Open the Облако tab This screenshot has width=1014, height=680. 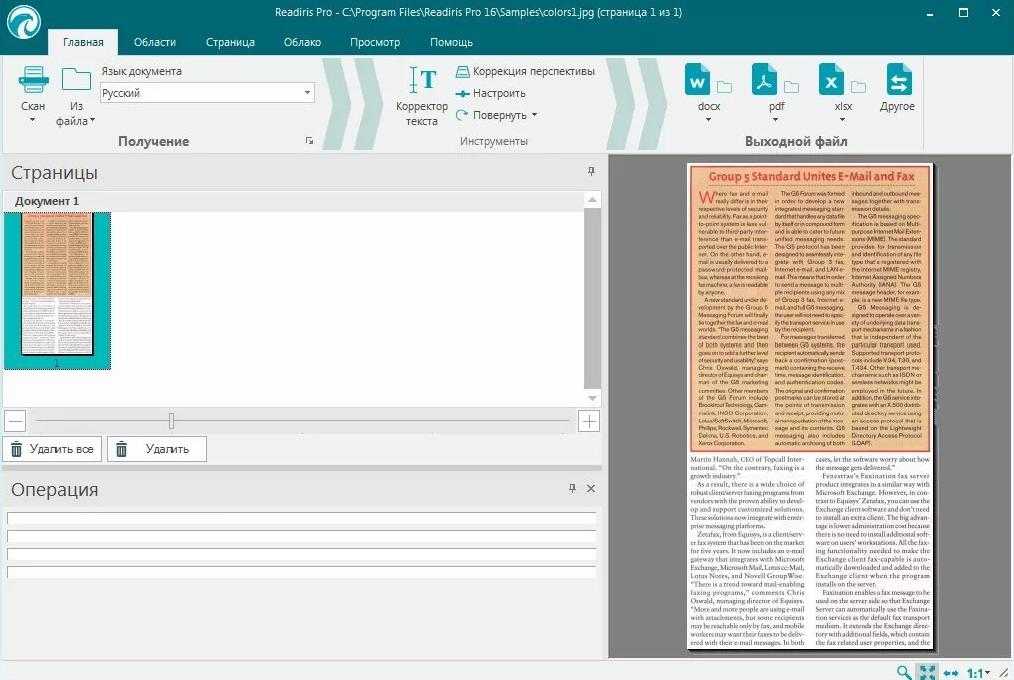coord(302,42)
